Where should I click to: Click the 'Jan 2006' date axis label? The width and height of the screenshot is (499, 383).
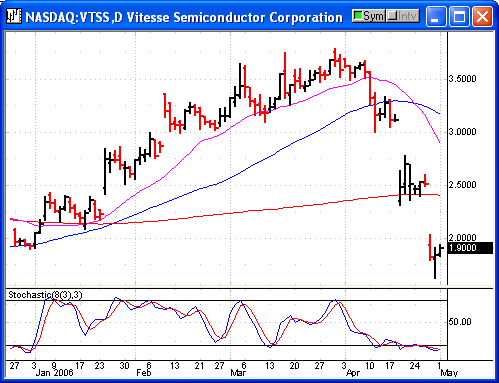click(x=54, y=372)
